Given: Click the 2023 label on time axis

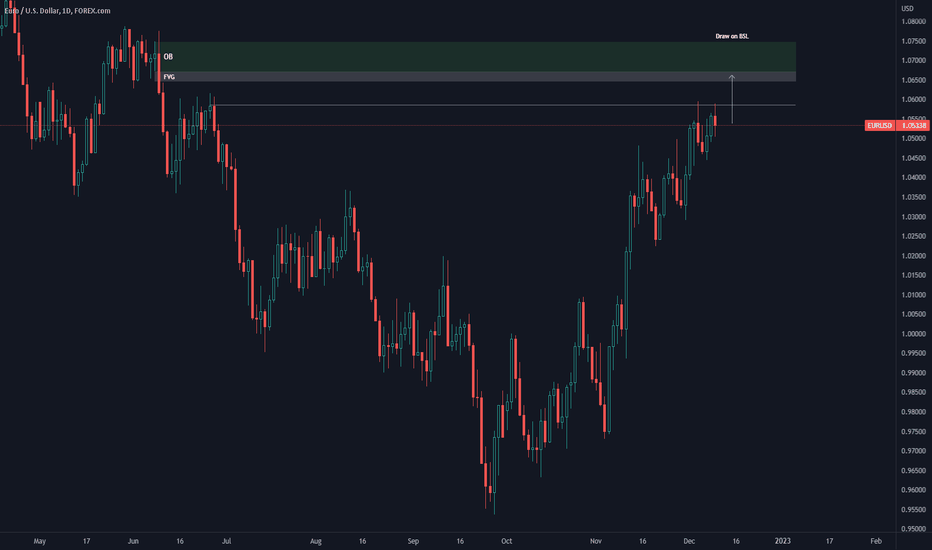Looking at the screenshot, I should click(x=783, y=541).
